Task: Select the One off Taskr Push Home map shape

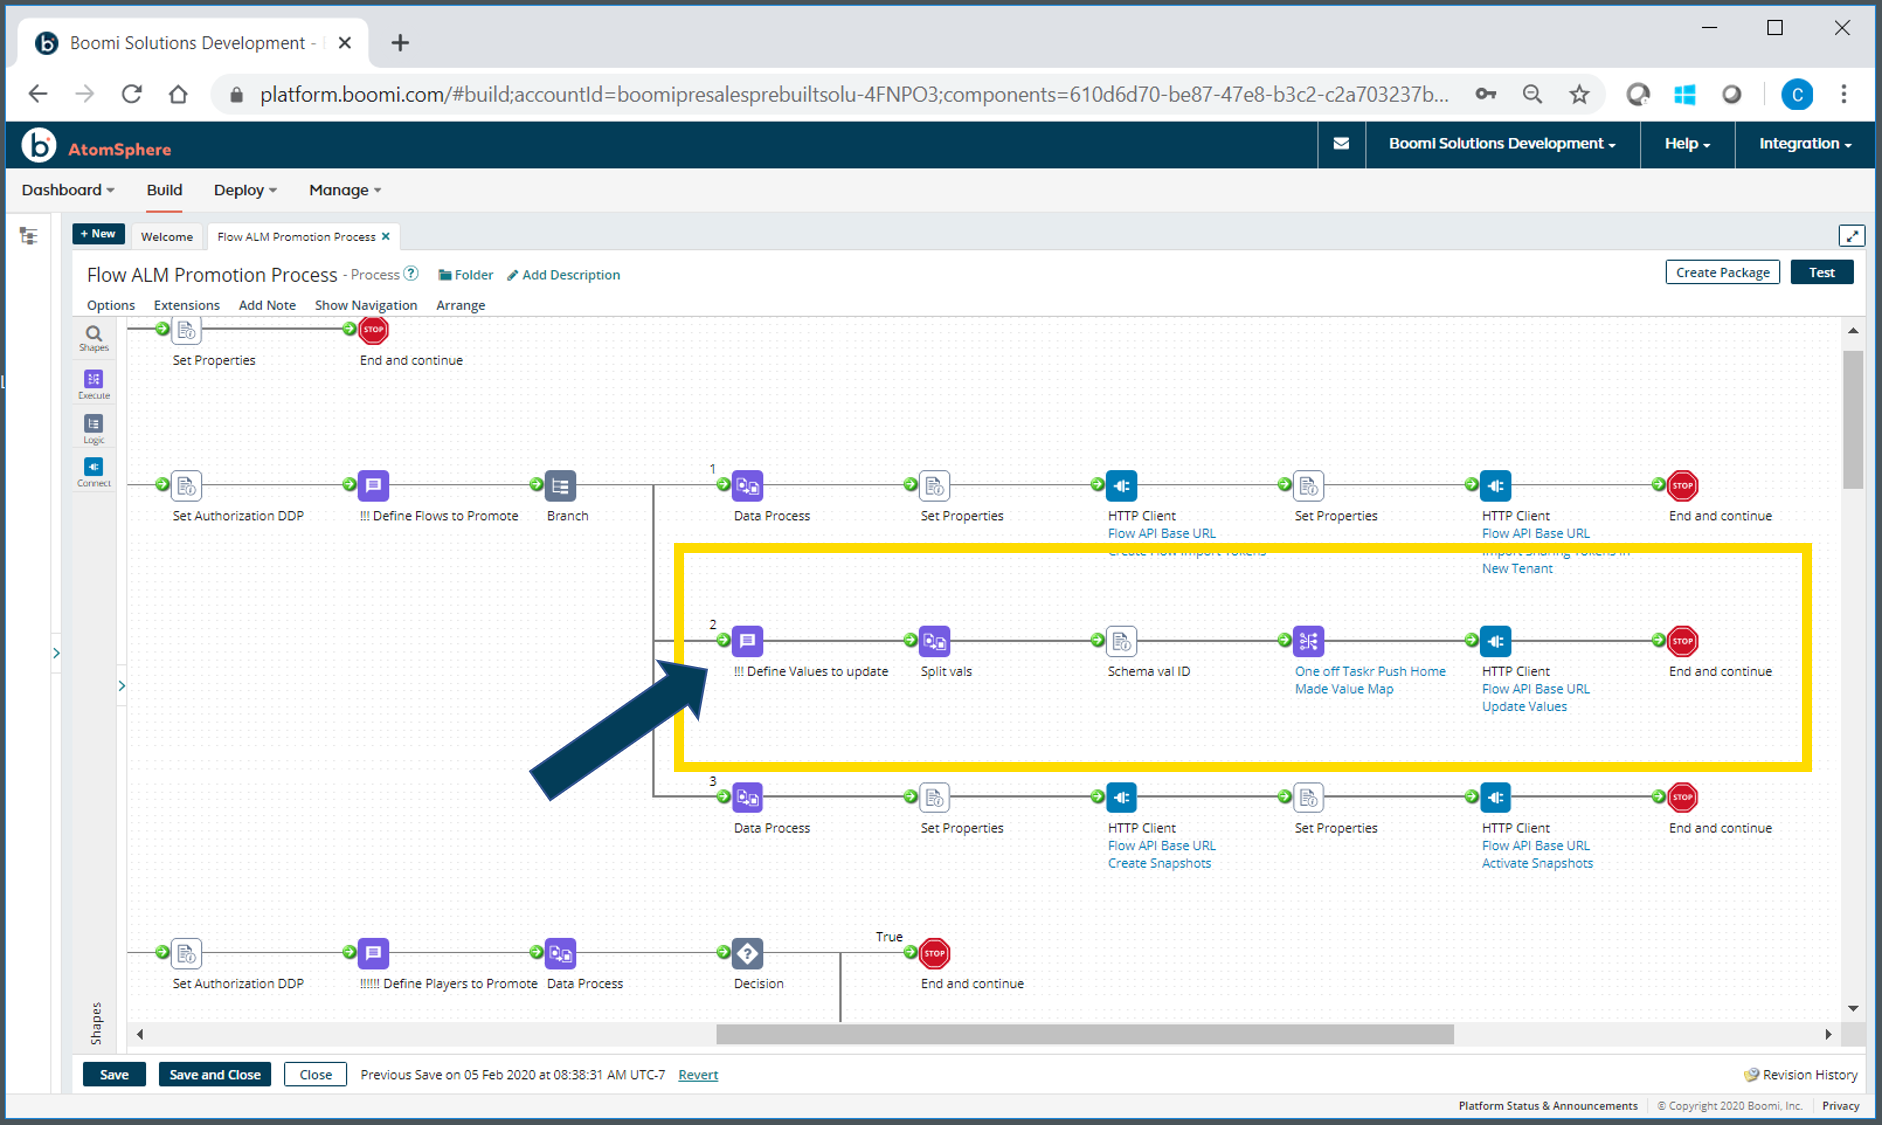Action: pos(1308,641)
